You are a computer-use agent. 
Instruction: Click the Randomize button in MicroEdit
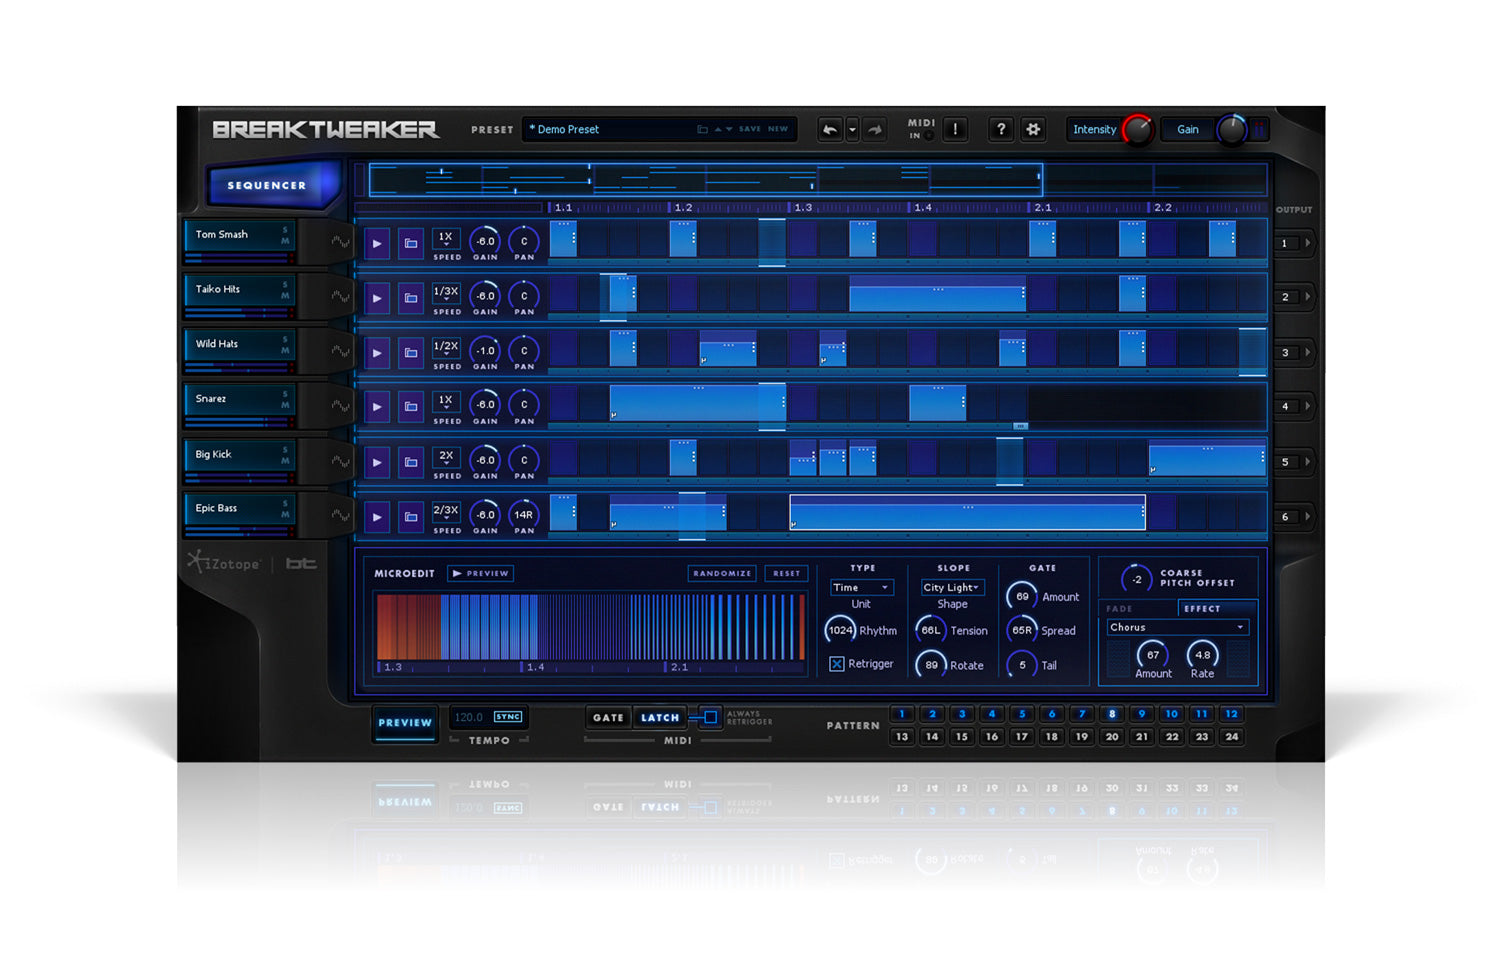(722, 574)
